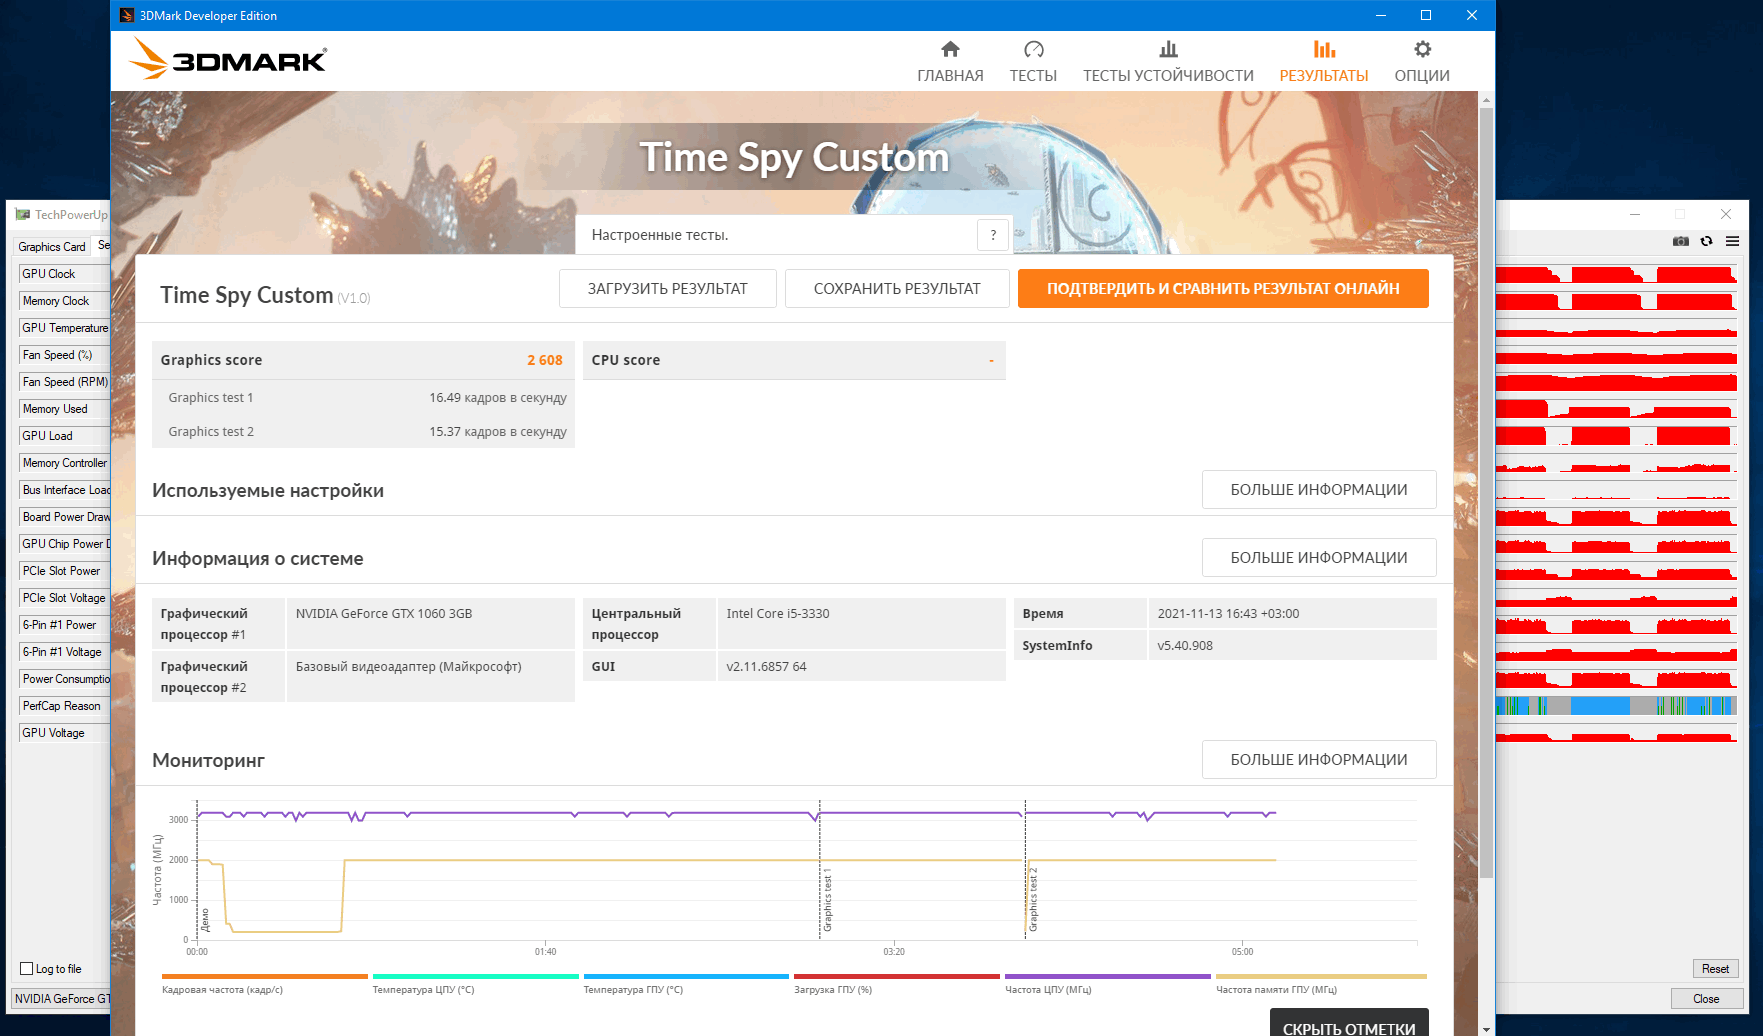Click Memory Clock sensor in GPU-Z
This screenshot has width=1763, height=1036.
point(64,300)
